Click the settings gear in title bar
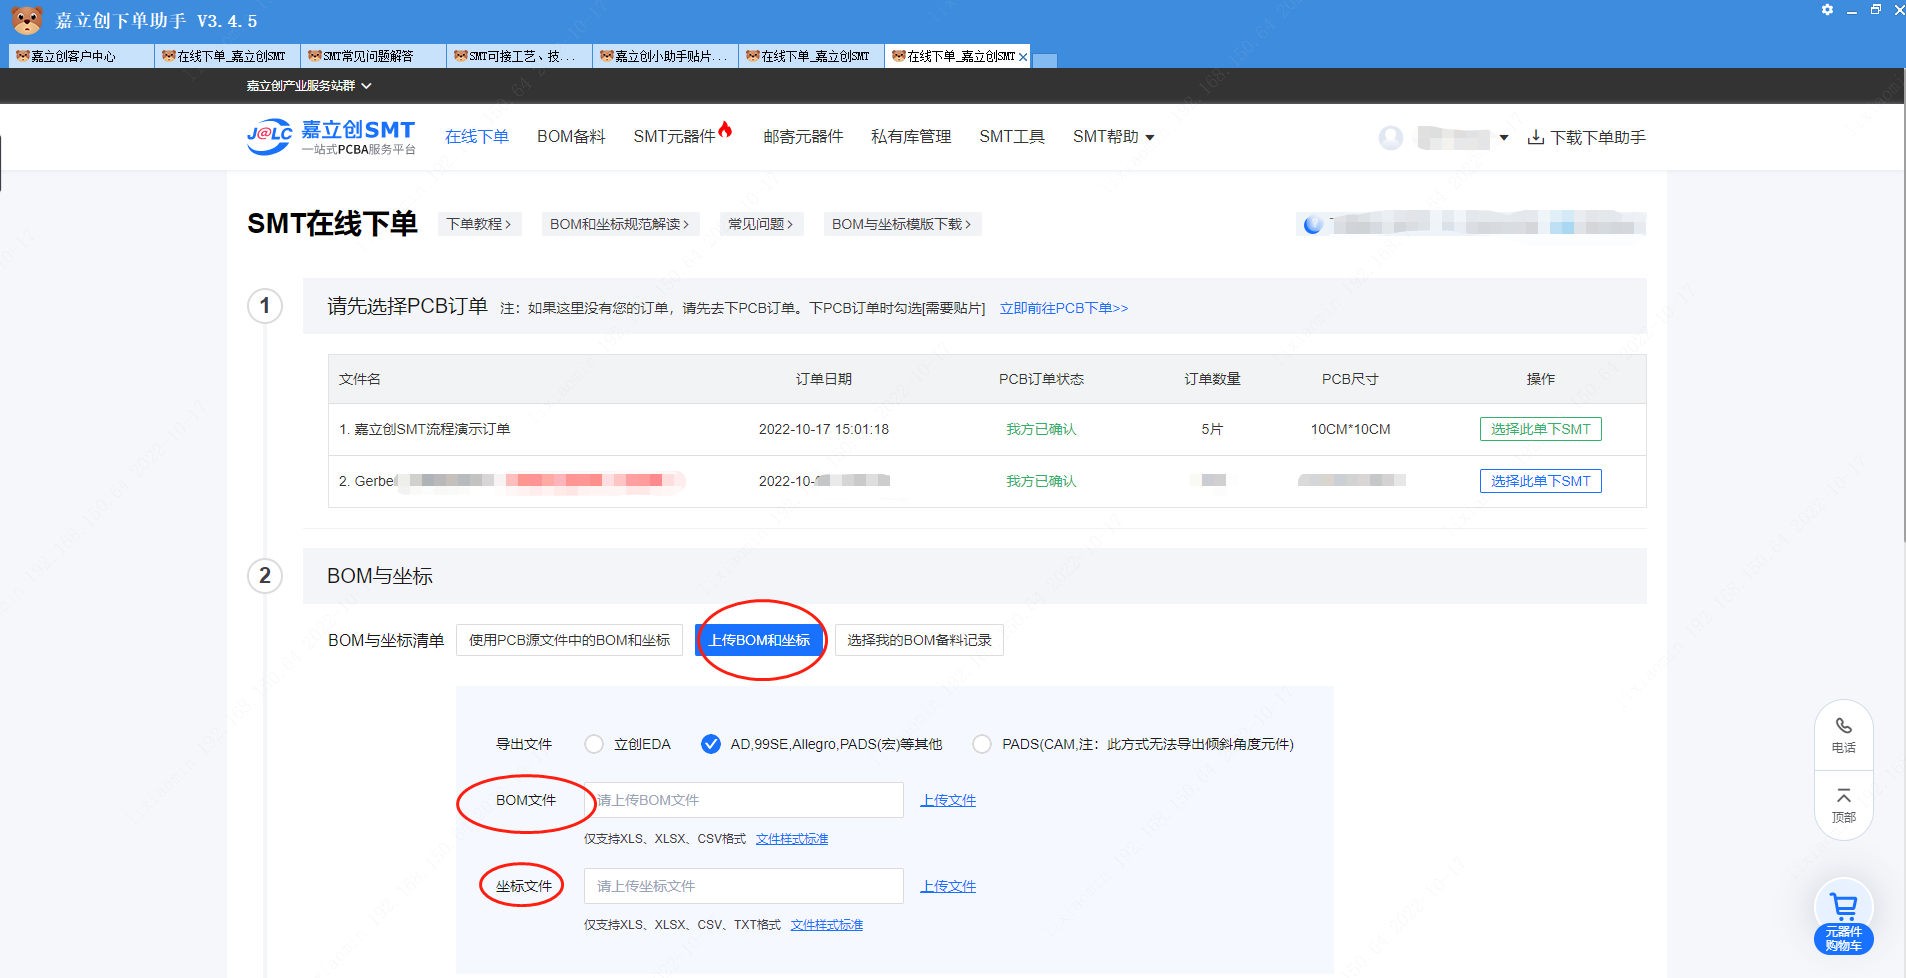Image resolution: width=1906 pixels, height=978 pixels. pos(1827,10)
